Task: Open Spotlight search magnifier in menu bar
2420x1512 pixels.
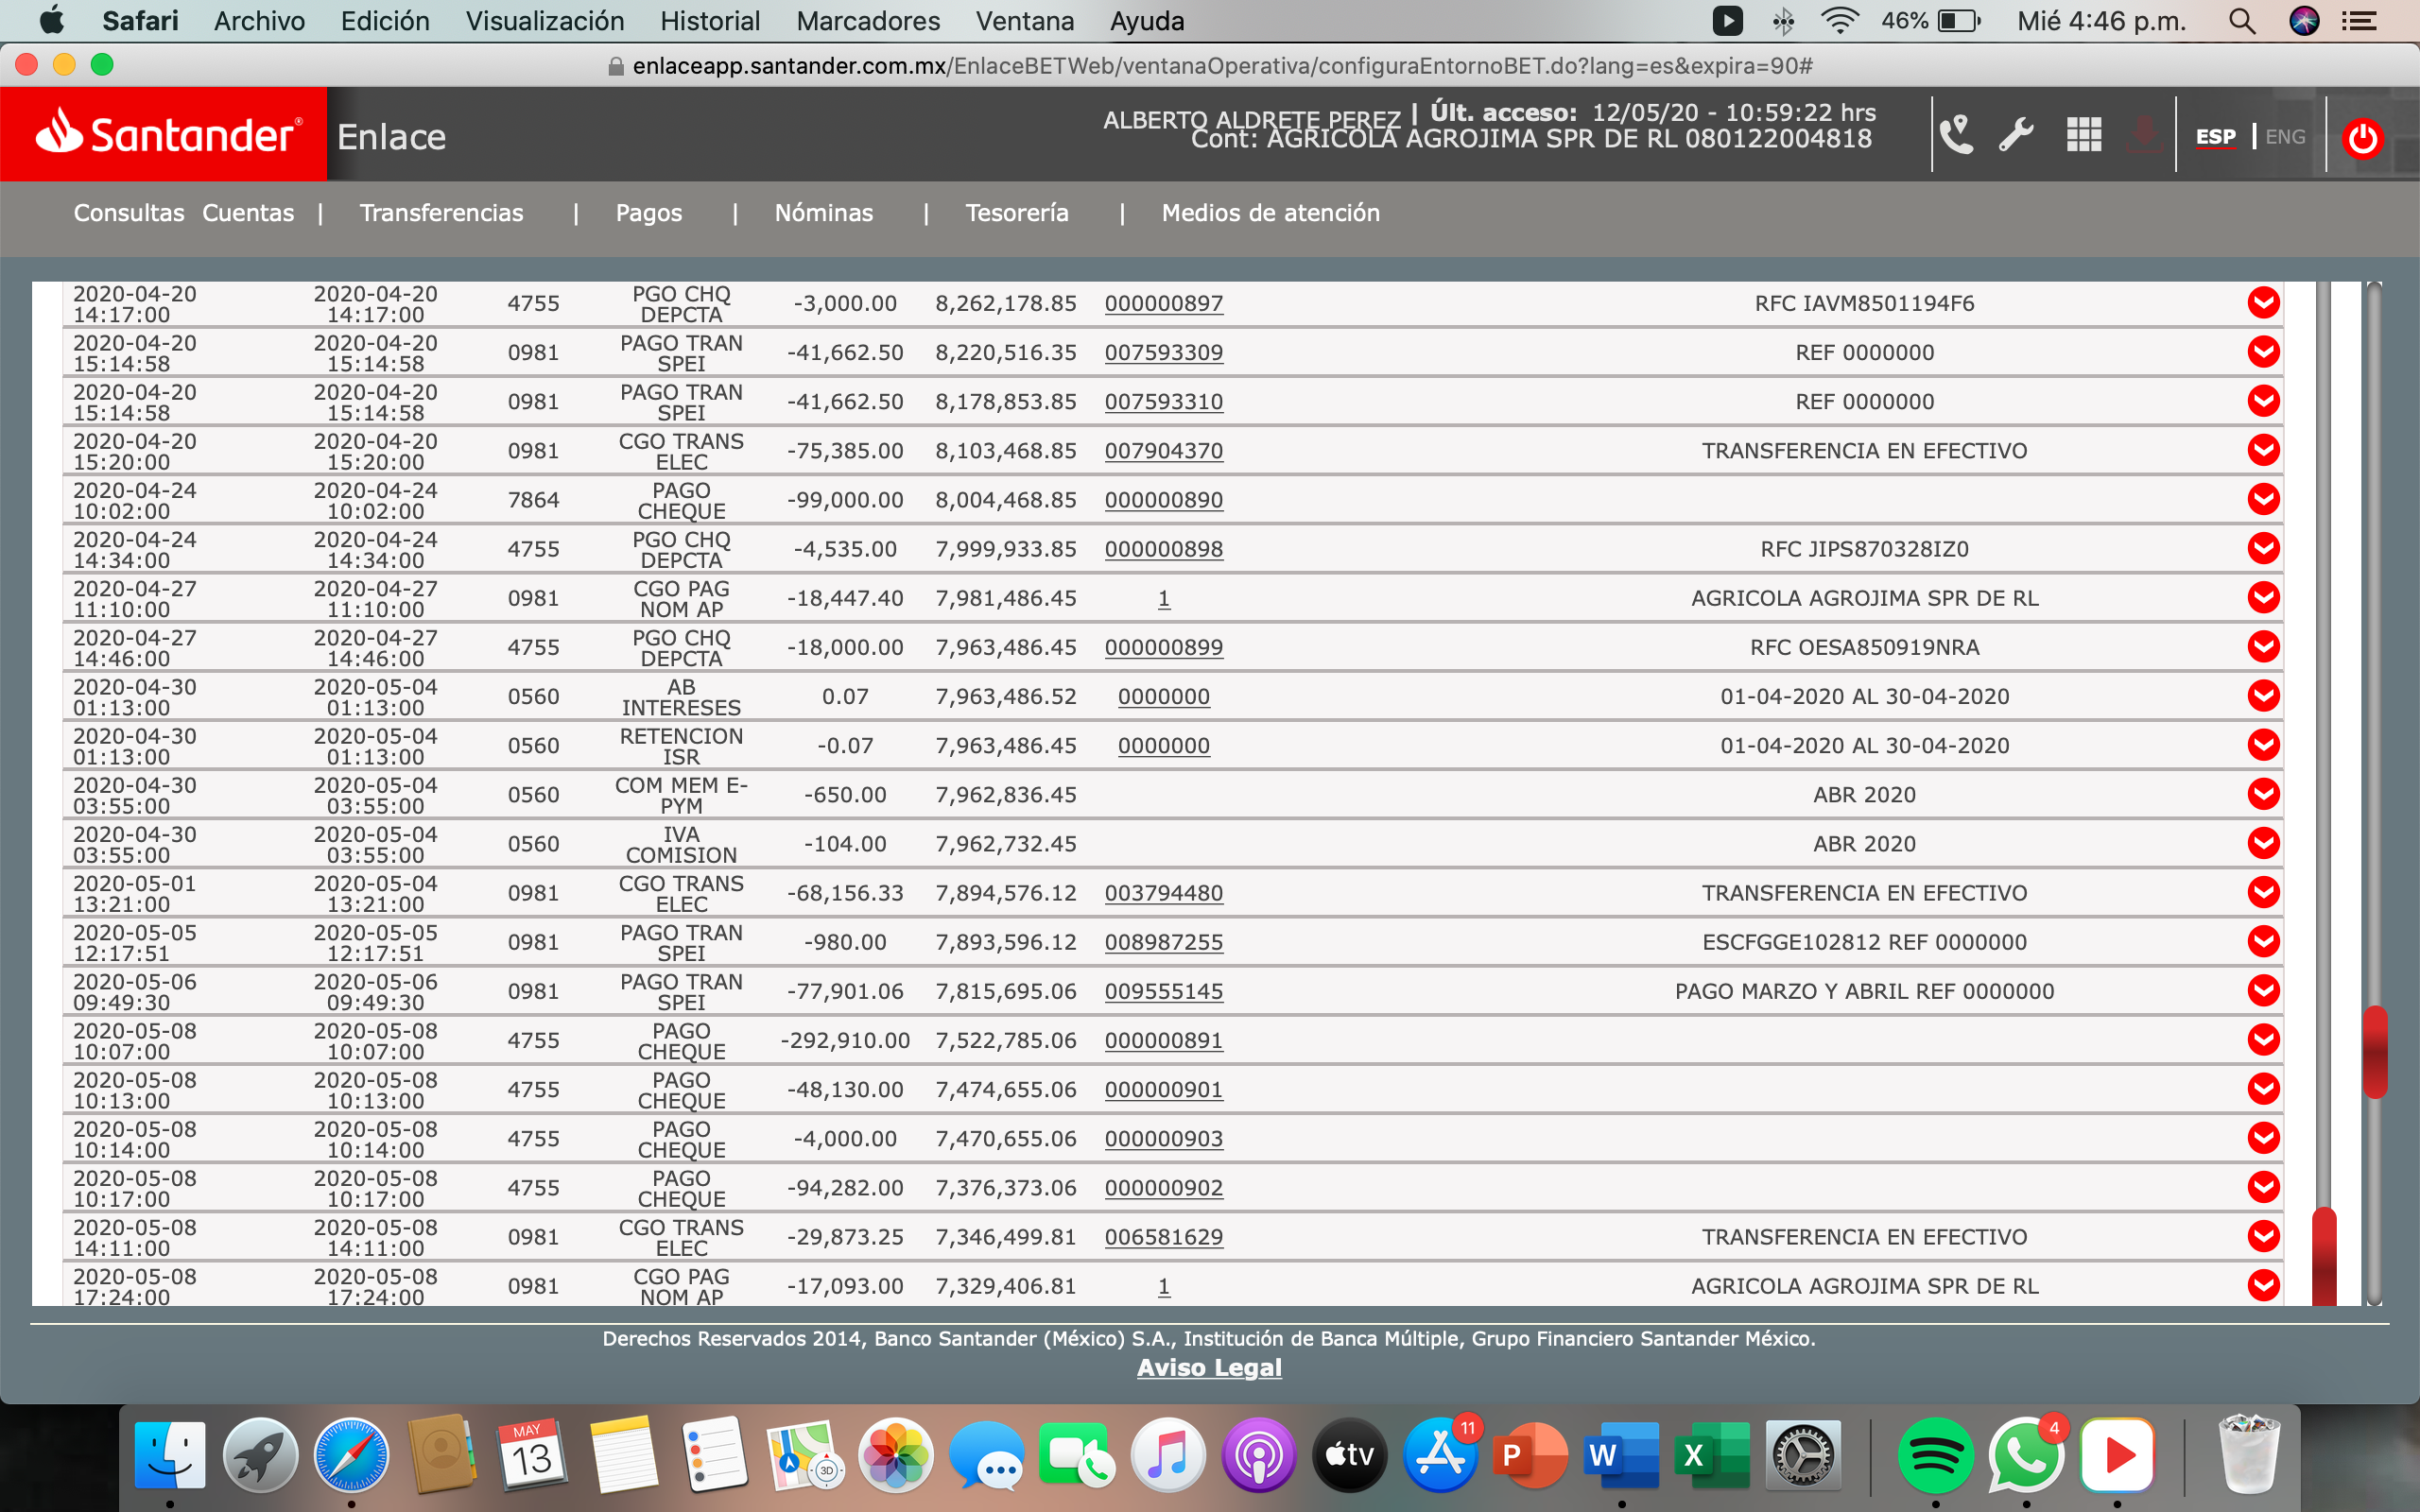Action: tap(2241, 21)
